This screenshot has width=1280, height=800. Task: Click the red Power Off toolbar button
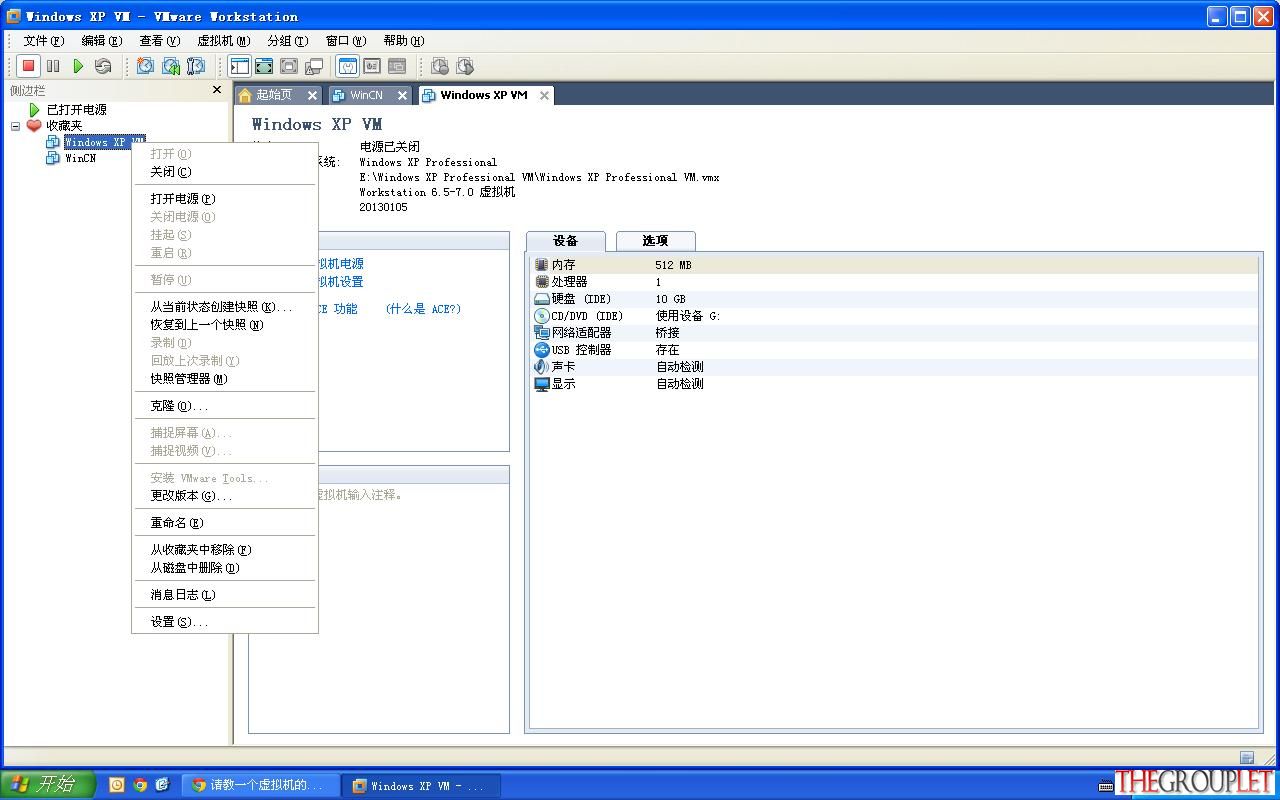coord(28,66)
